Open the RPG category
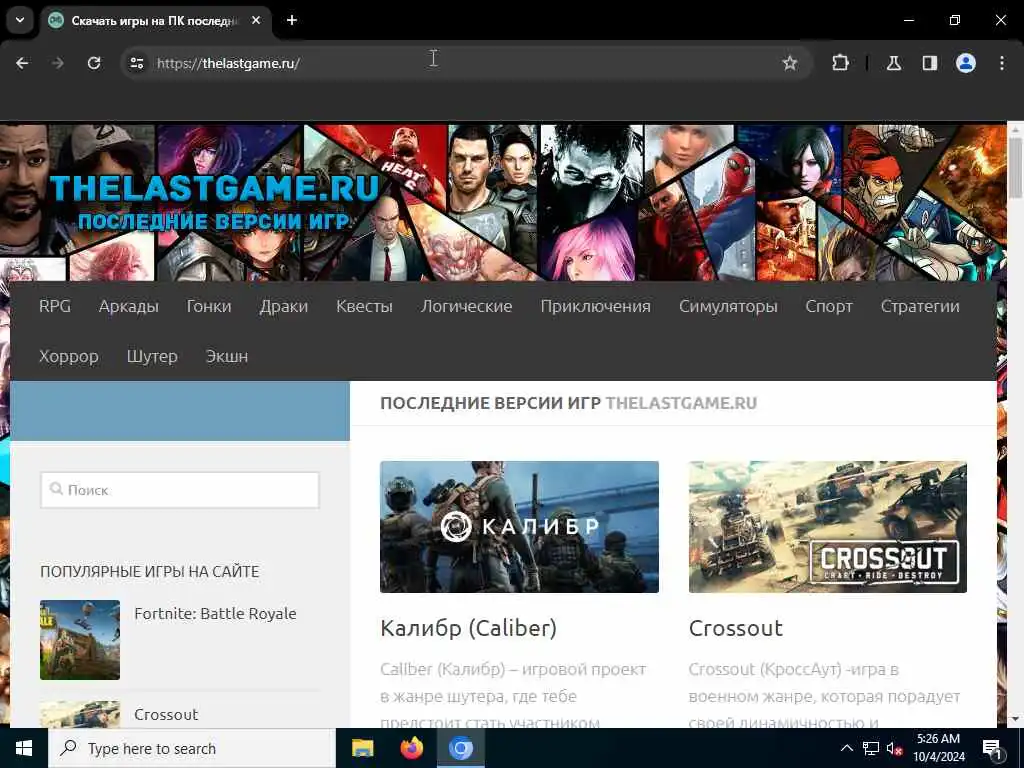1024x768 pixels. [x=55, y=306]
